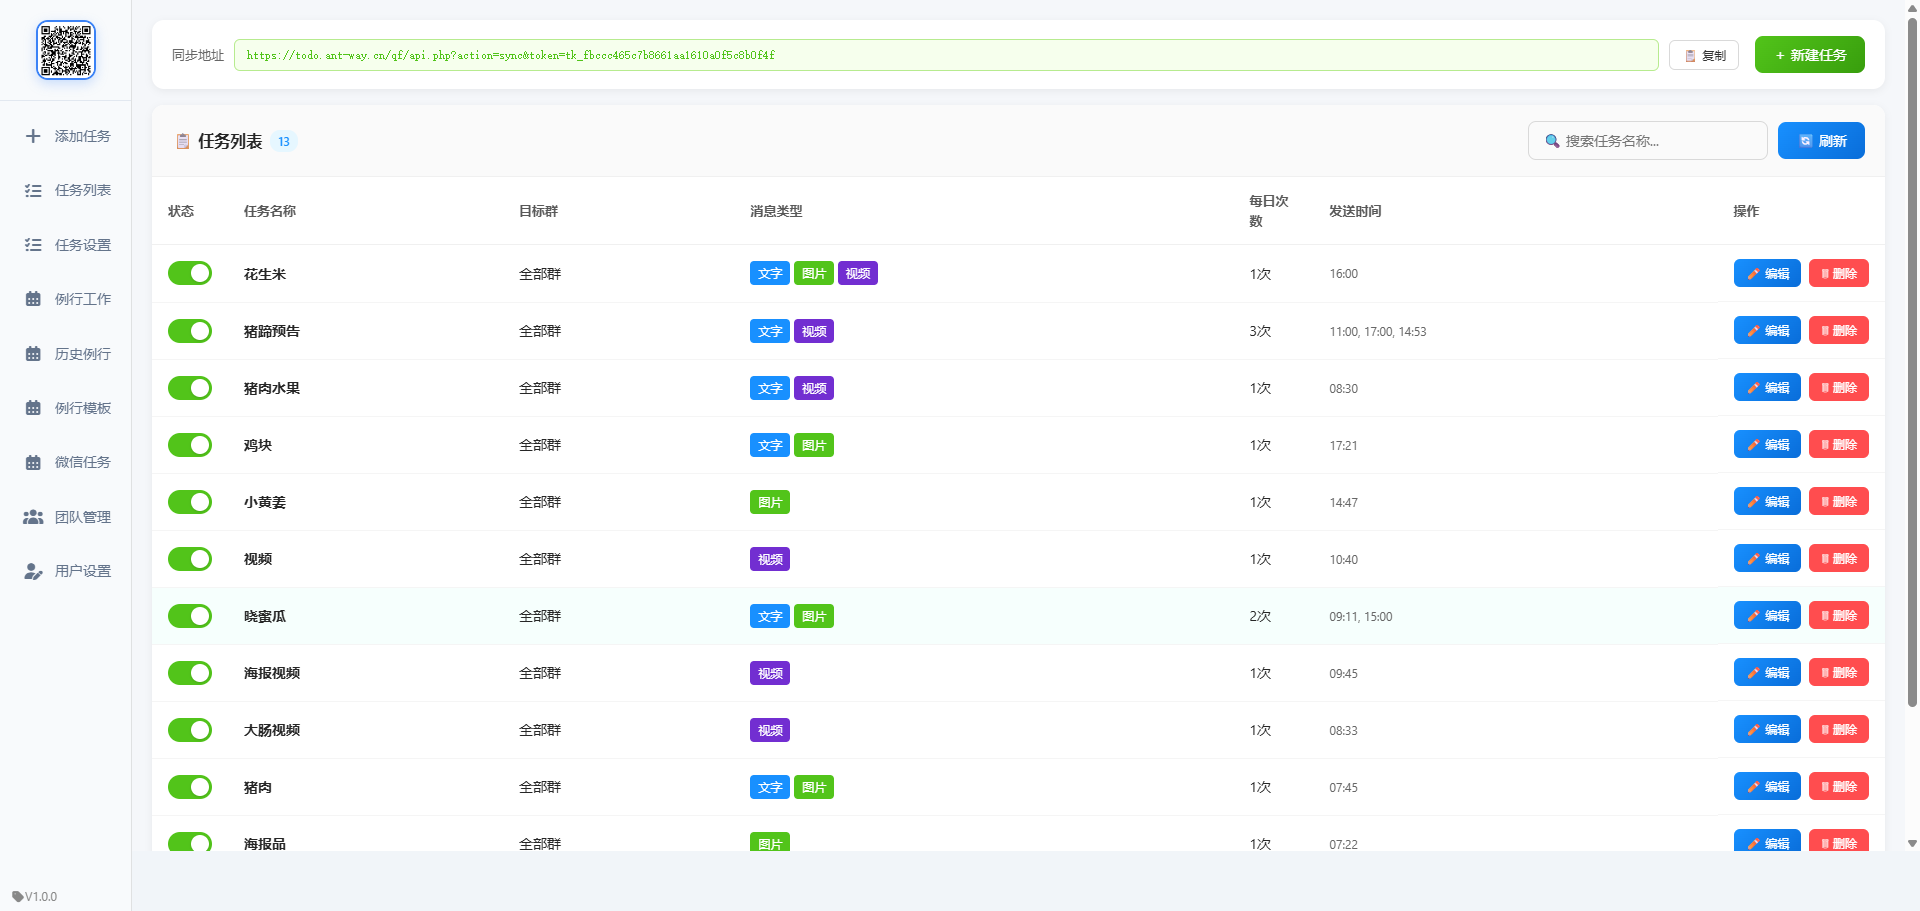Click the 发送时间 column header

click(1355, 211)
